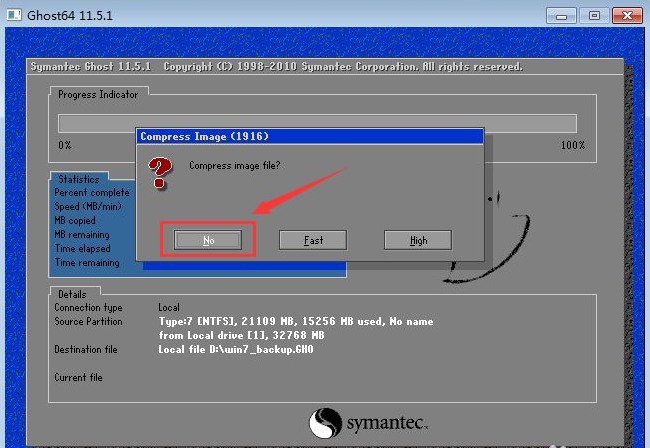Viewport: 650px width, 448px height.
Task: Click the 'Speed (MB/min)' statistic label
Action: pos(88,206)
